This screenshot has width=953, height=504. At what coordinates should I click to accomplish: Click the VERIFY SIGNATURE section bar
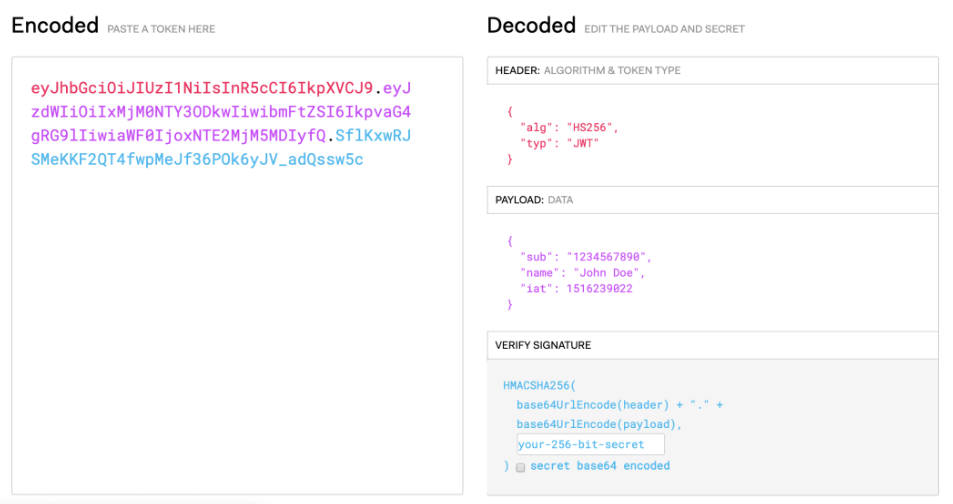point(712,345)
